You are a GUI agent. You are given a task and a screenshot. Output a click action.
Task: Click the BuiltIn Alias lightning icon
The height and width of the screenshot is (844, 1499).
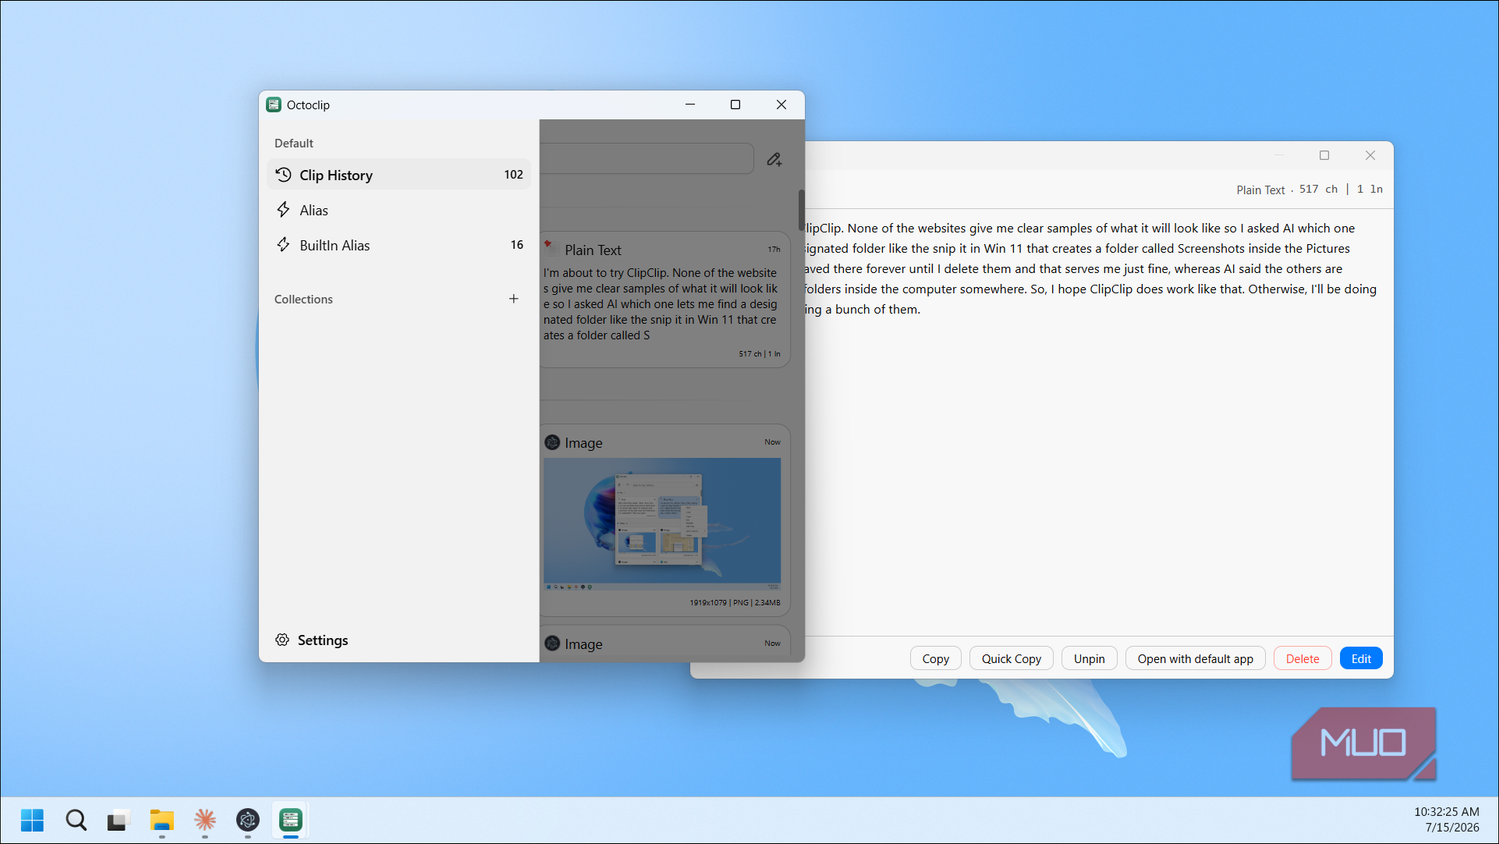[283, 245]
